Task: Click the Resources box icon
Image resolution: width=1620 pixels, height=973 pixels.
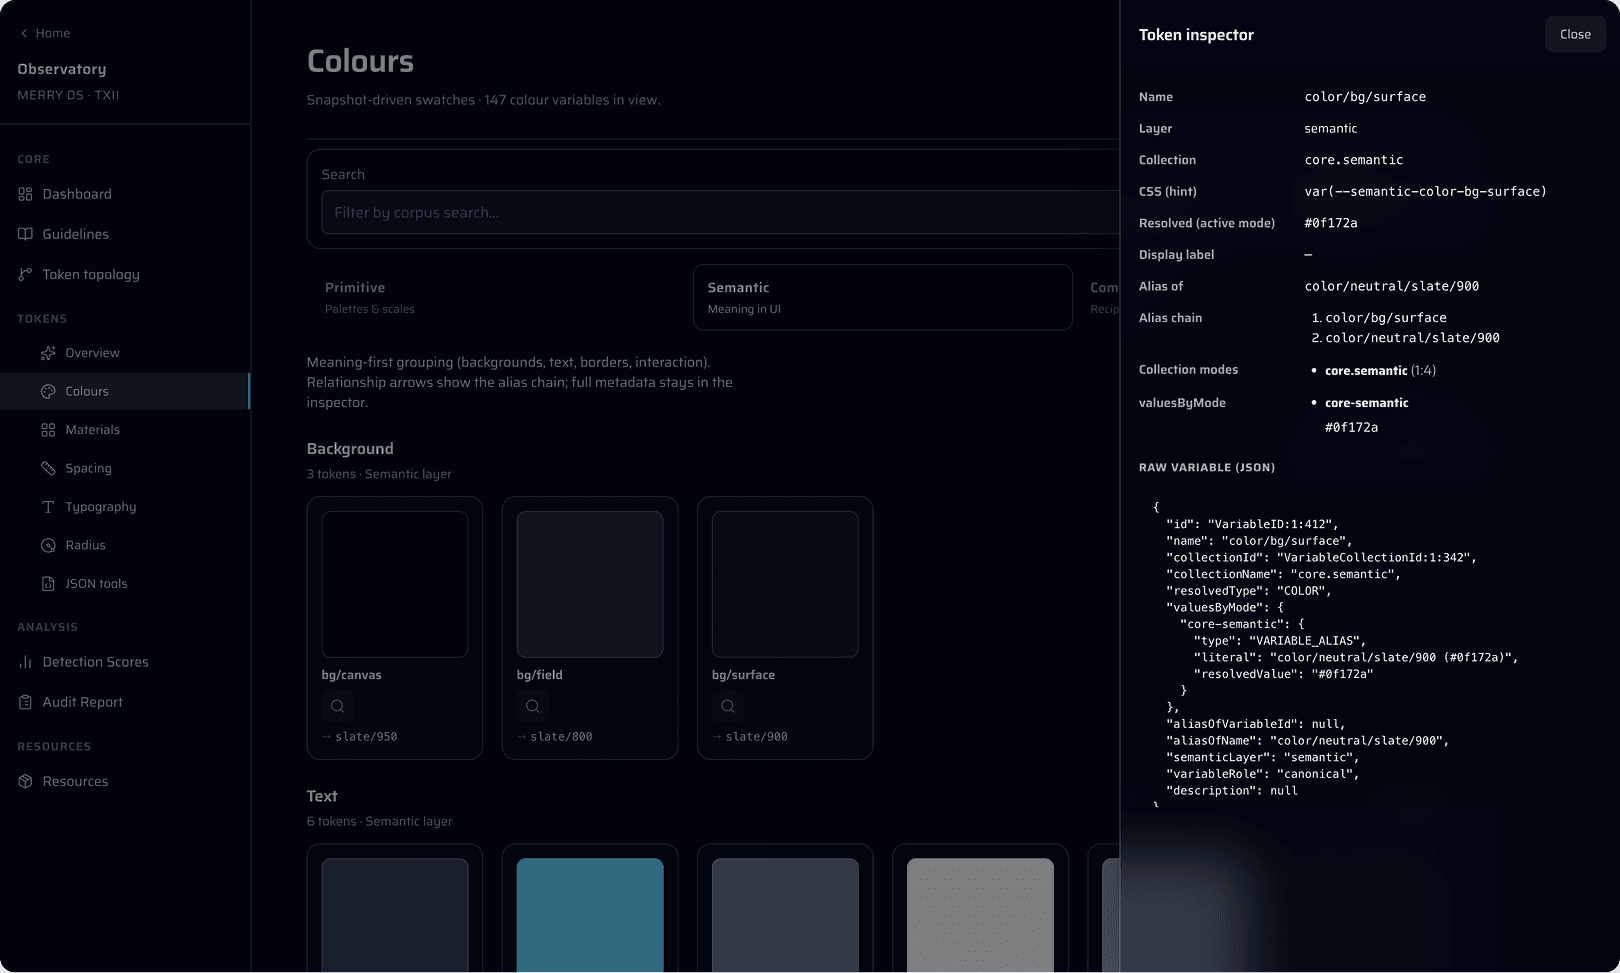Action: point(25,781)
